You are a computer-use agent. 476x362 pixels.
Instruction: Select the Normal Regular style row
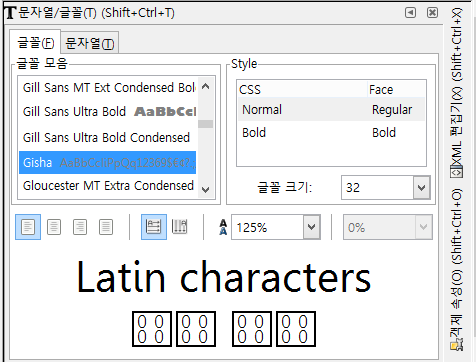(x=331, y=110)
